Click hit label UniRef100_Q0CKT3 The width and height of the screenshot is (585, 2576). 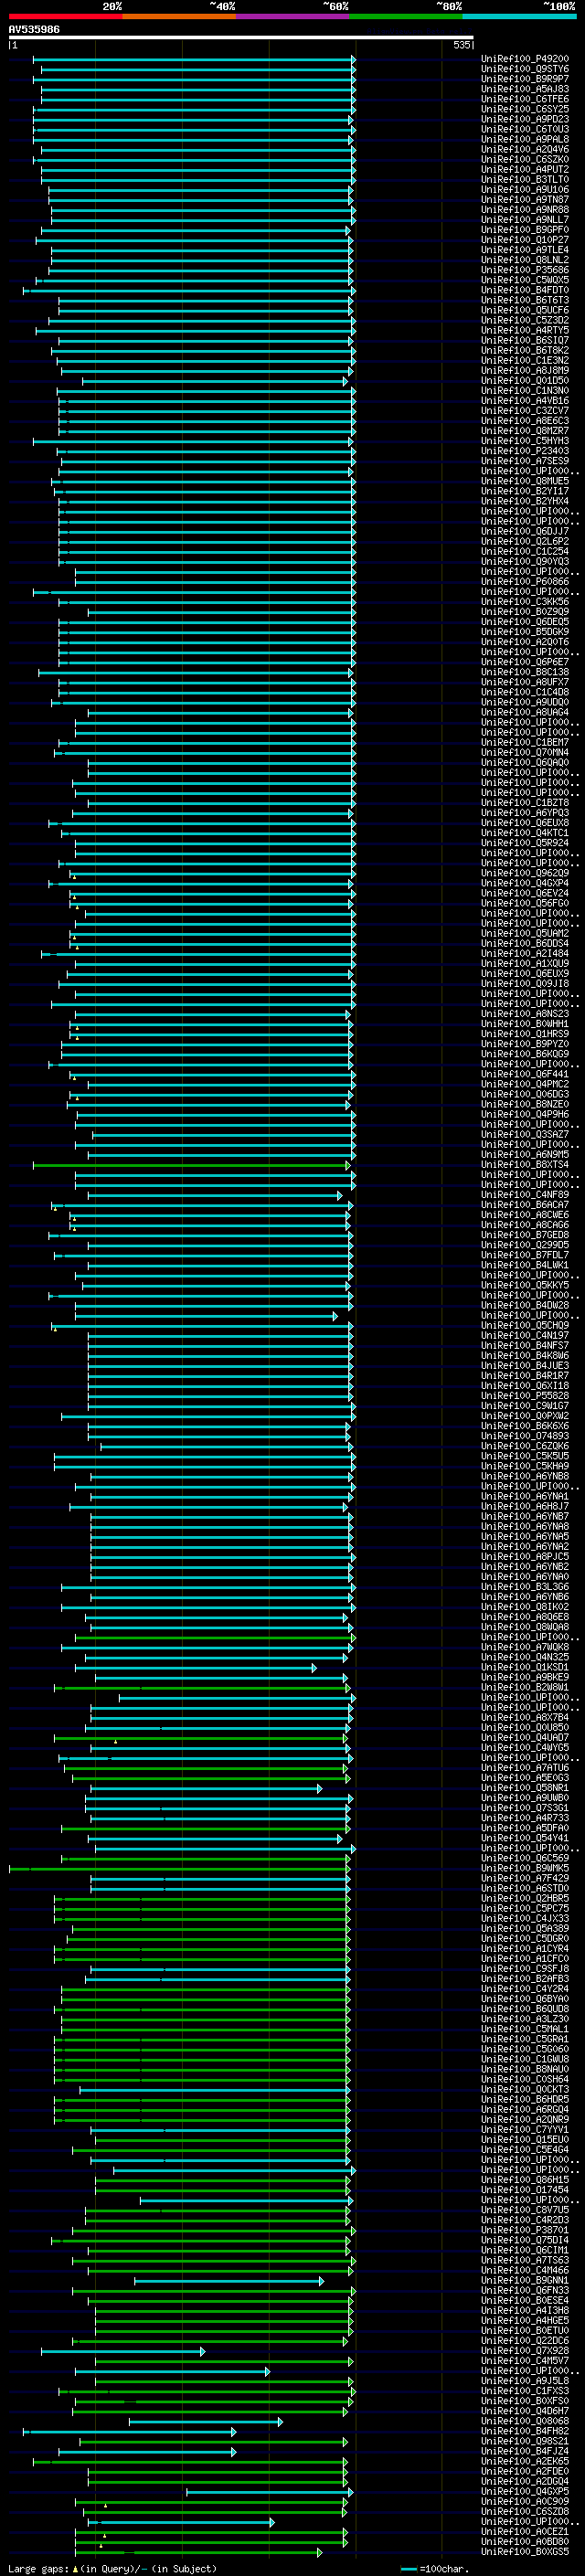pos(524,2089)
